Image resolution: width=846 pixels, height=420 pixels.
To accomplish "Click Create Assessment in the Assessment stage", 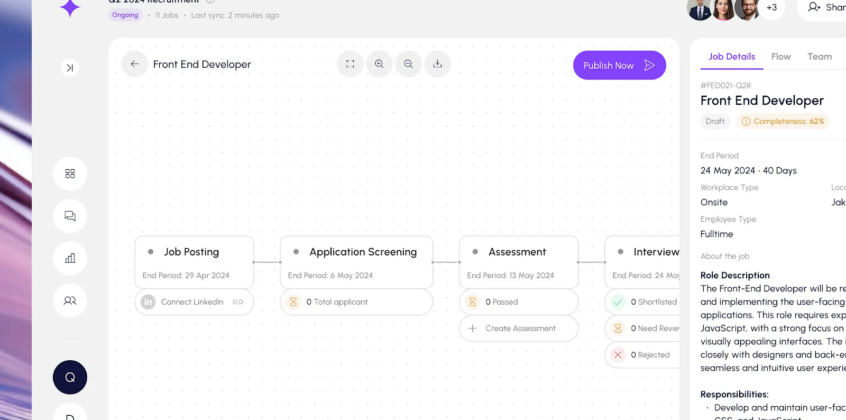I will pyautogui.click(x=519, y=328).
